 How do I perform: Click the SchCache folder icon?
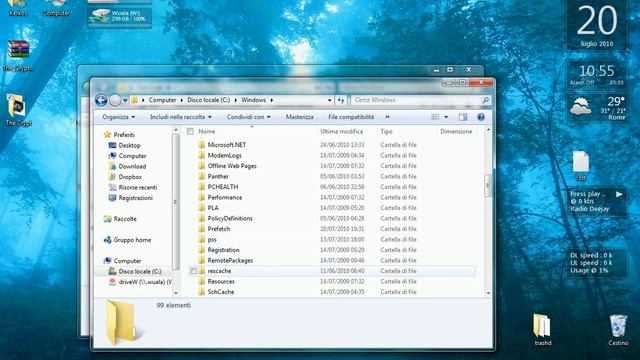(x=201, y=292)
